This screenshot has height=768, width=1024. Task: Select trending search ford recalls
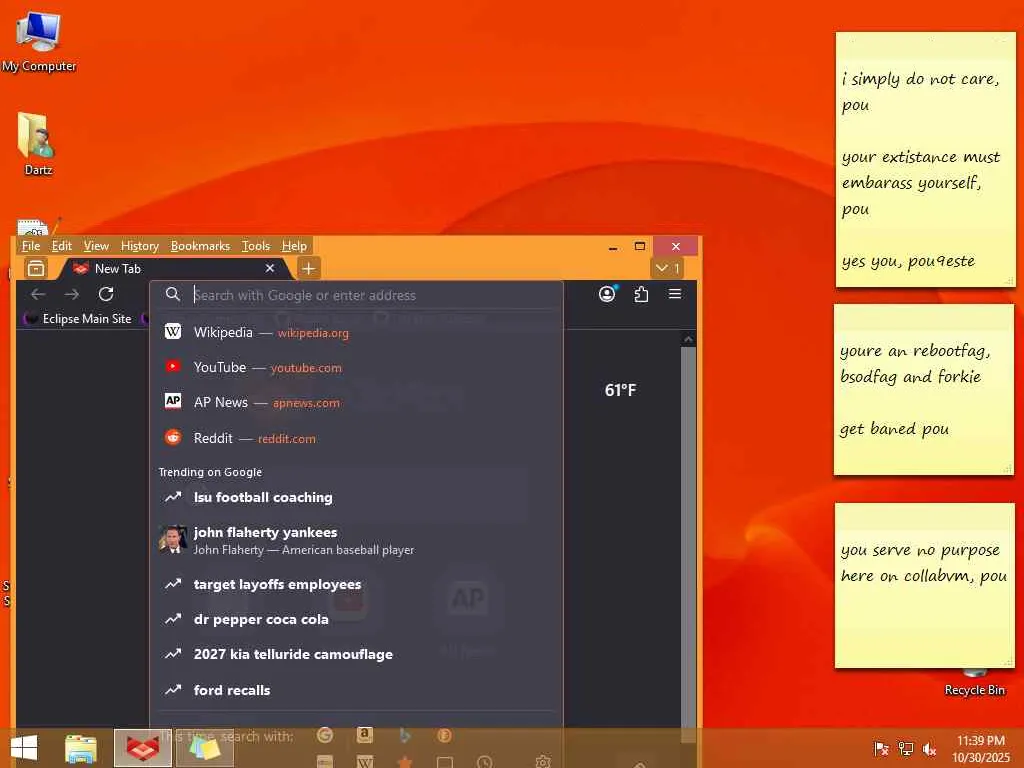[356, 690]
